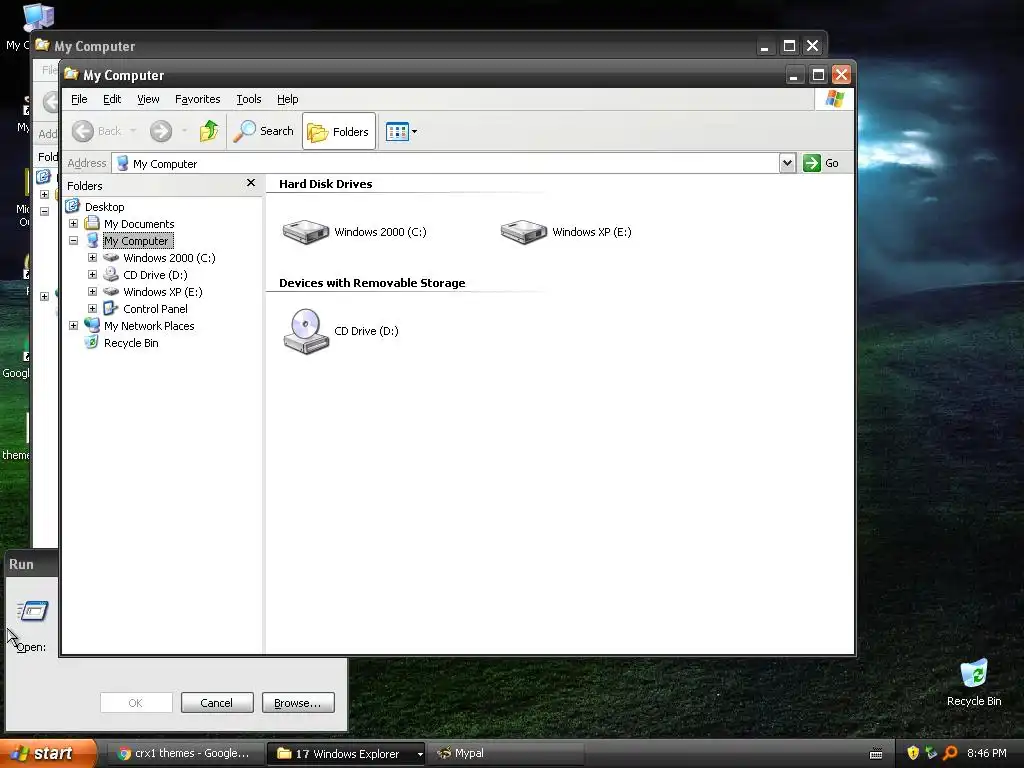Click the Address bar field

pyautogui.click(x=445, y=163)
